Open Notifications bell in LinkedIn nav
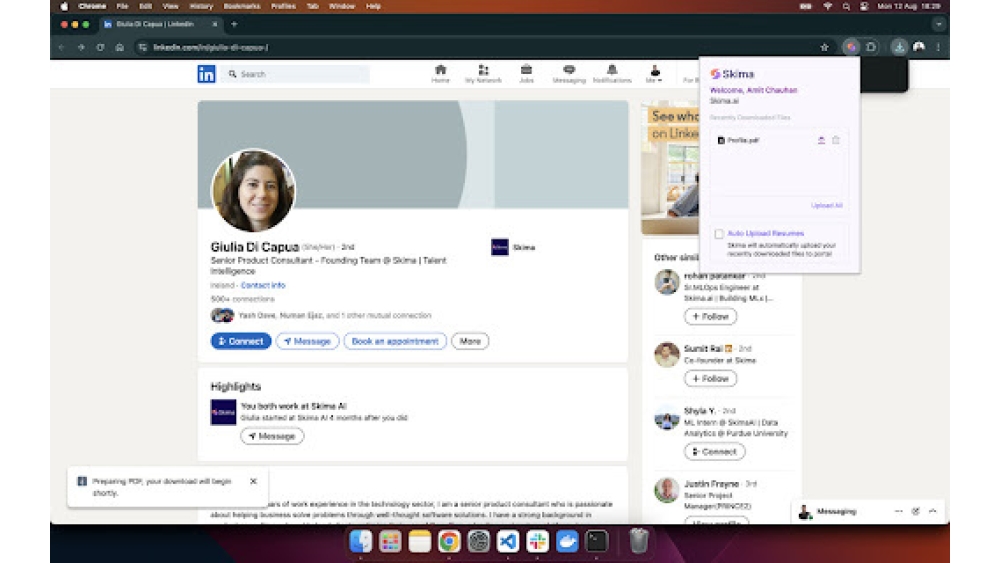This screenshot has width=1000, height=563. 612,74
